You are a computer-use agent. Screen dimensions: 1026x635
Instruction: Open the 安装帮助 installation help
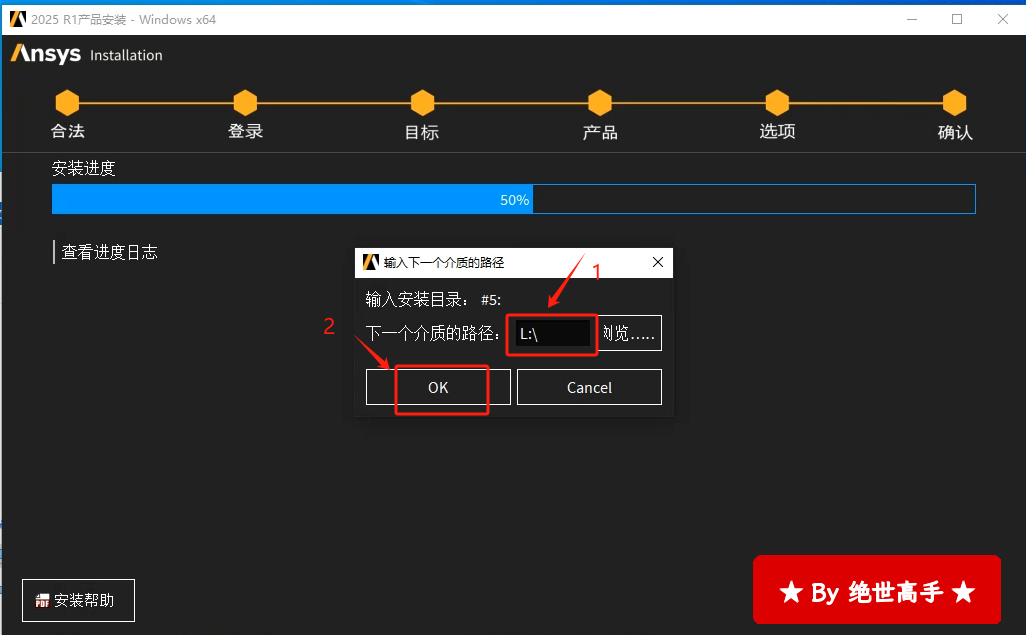pos(78,600)
